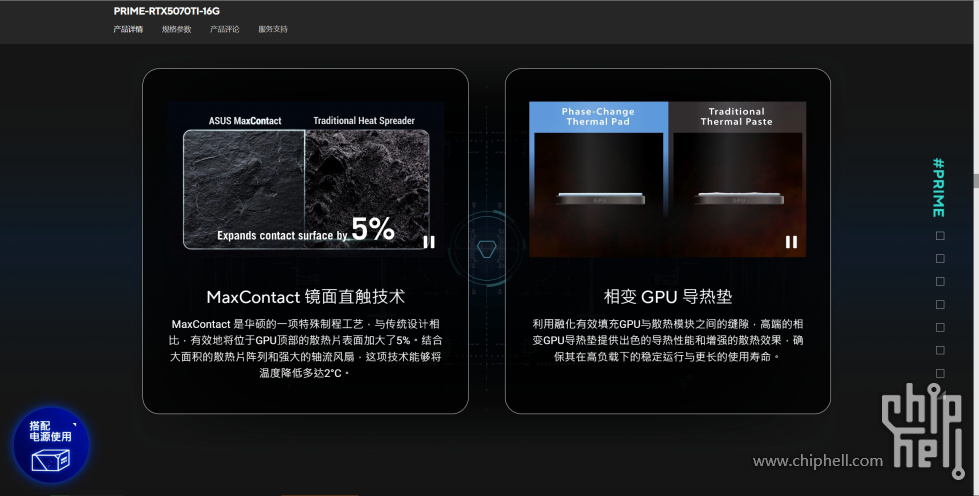This screenshot has width=979, height=496.
Task: Click the 相变 GPU 导热垫 heading
Action: (667, 297)
